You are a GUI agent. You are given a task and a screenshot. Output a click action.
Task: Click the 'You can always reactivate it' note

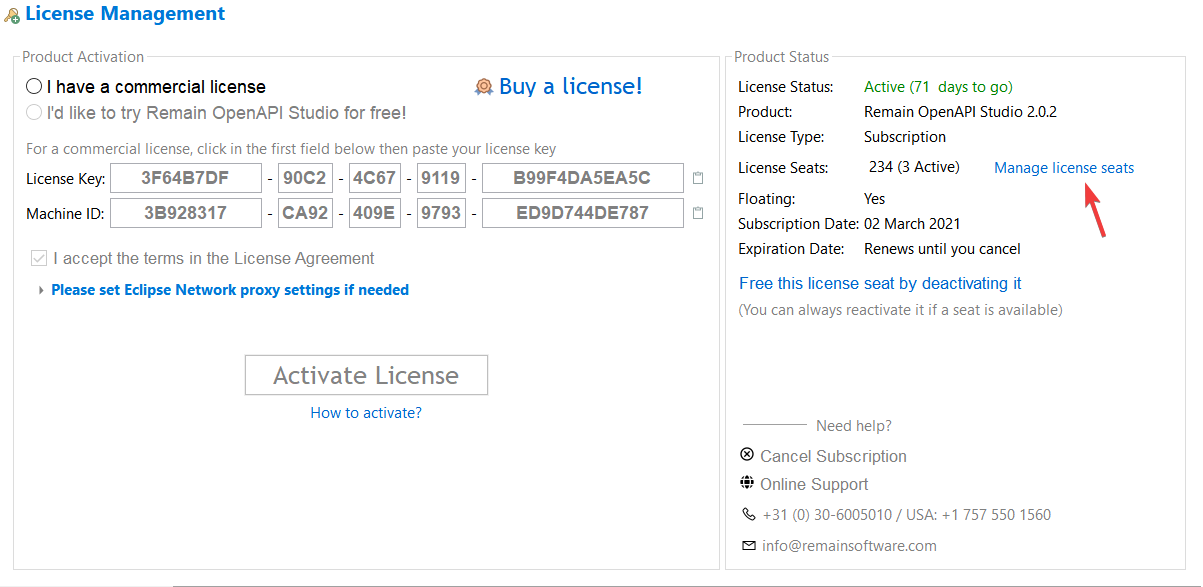click(x=900, y=310)
